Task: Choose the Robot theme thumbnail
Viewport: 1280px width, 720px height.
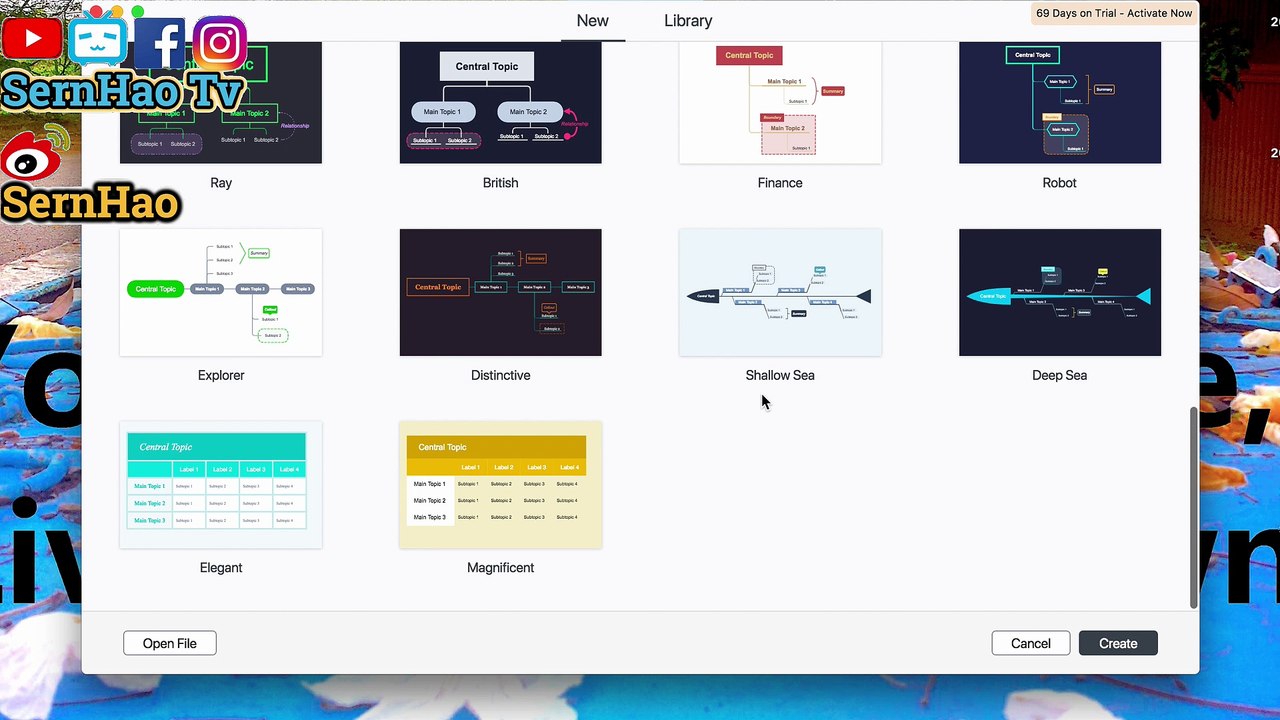Action: pos(1060,102)
